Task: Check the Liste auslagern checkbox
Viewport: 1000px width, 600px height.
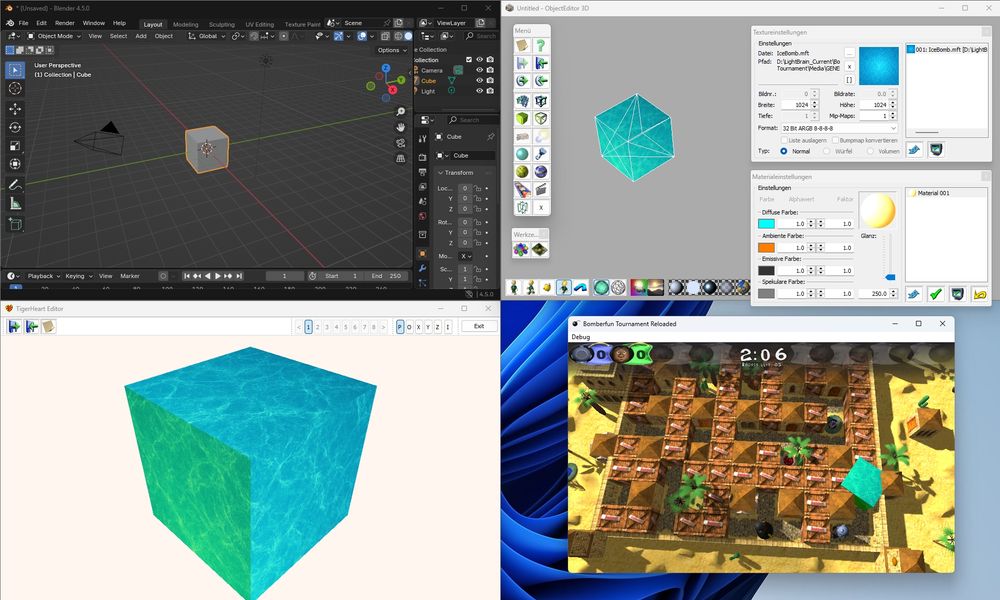Action: 784,140
